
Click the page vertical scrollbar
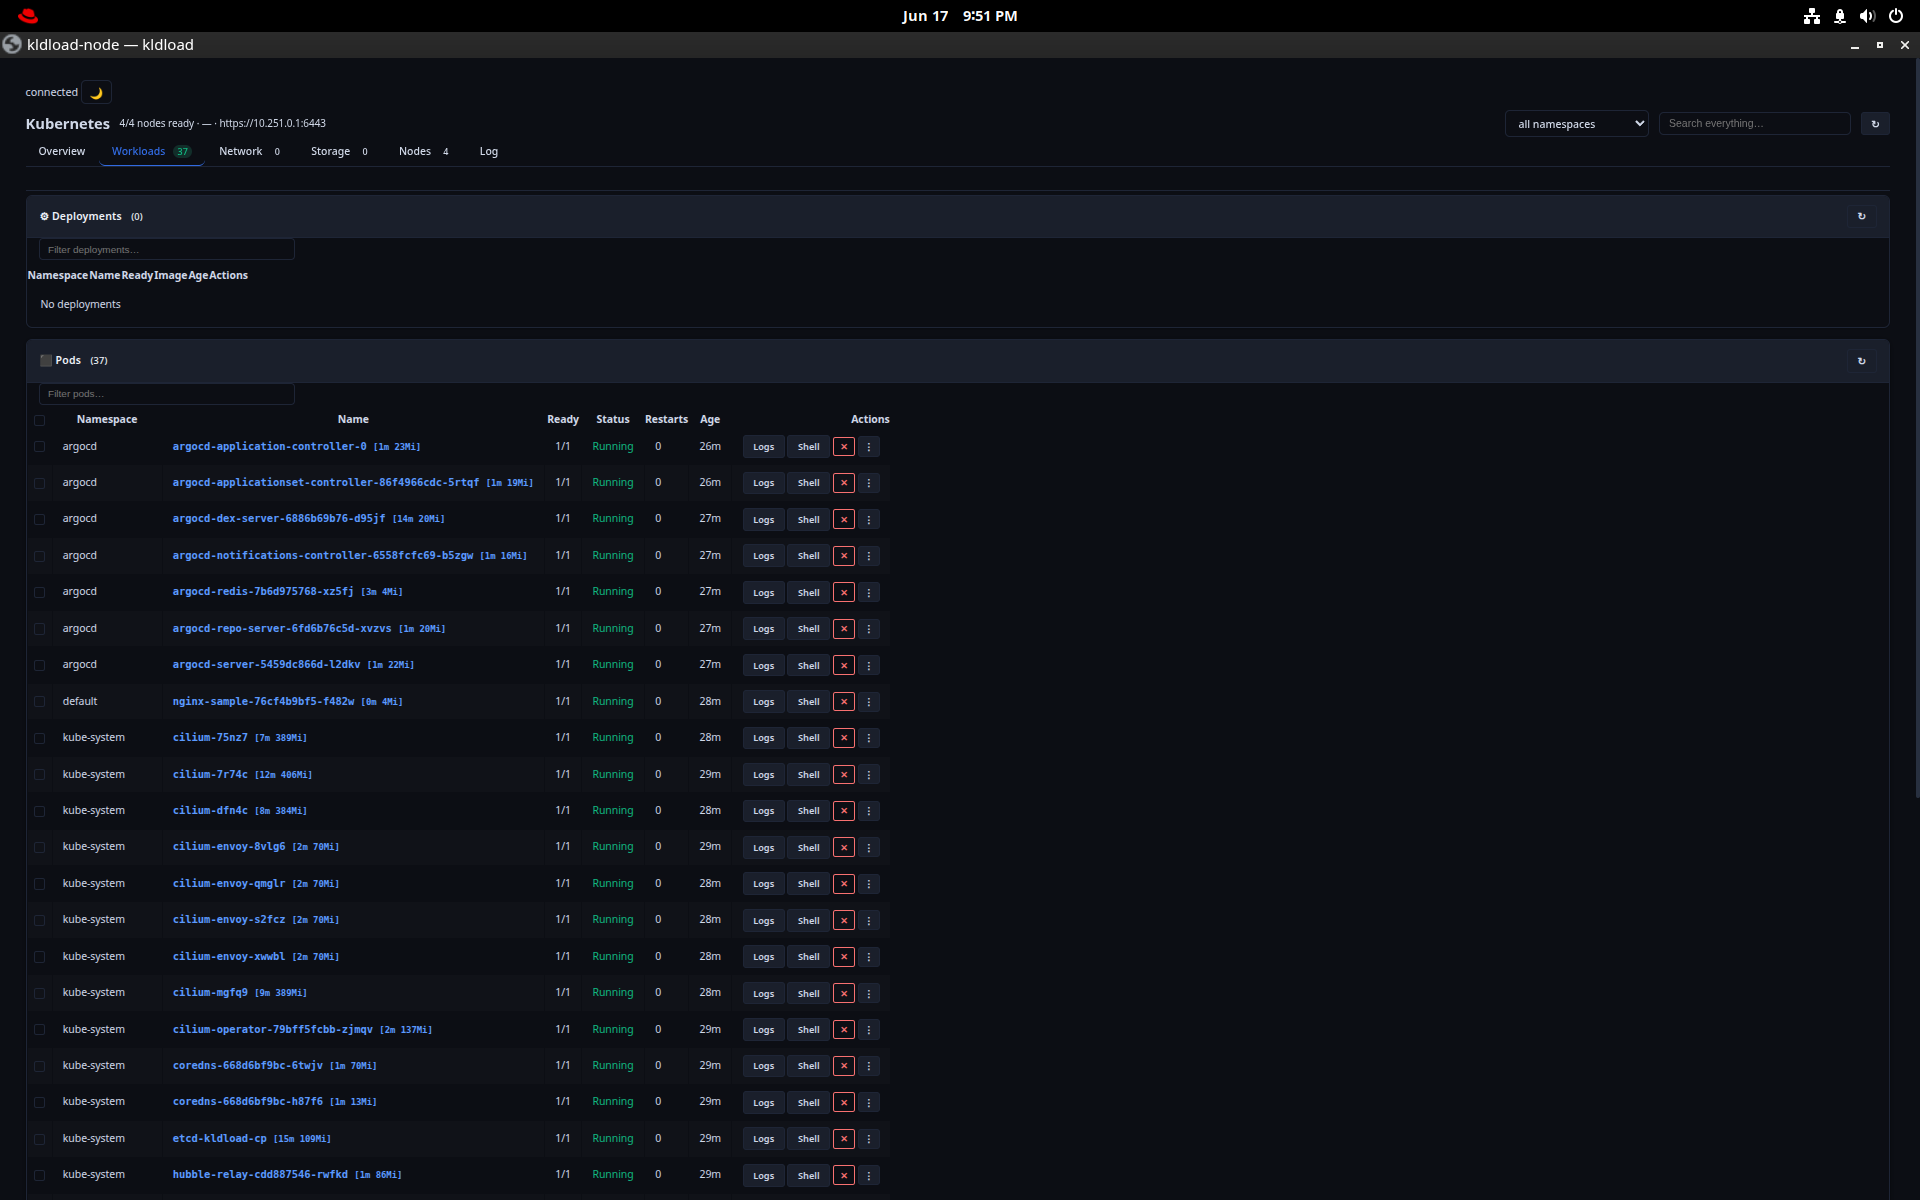(x=1915, y=430)
